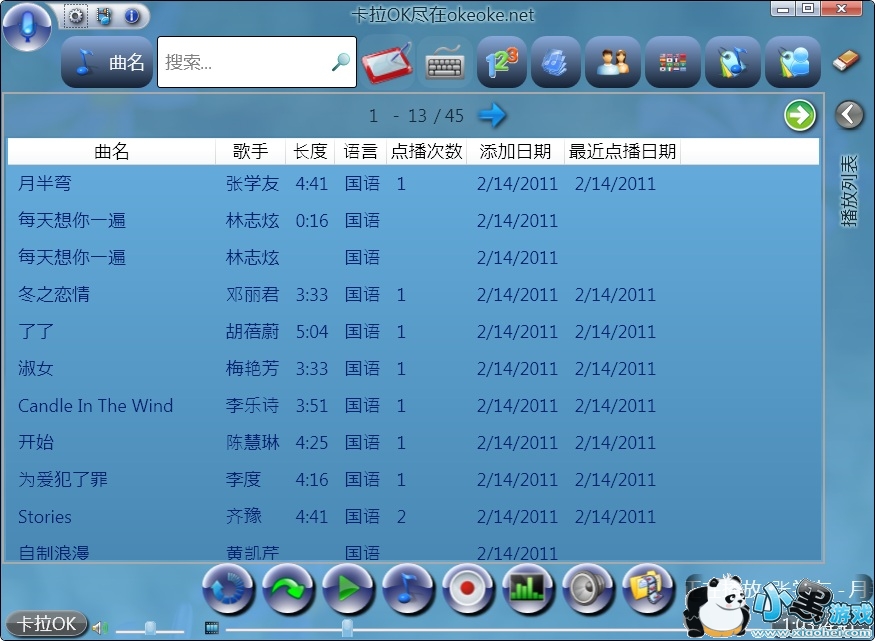The height and width of the screenshot is (641, 875).
Task: Click singer 张学友
Action: (252, 183)
